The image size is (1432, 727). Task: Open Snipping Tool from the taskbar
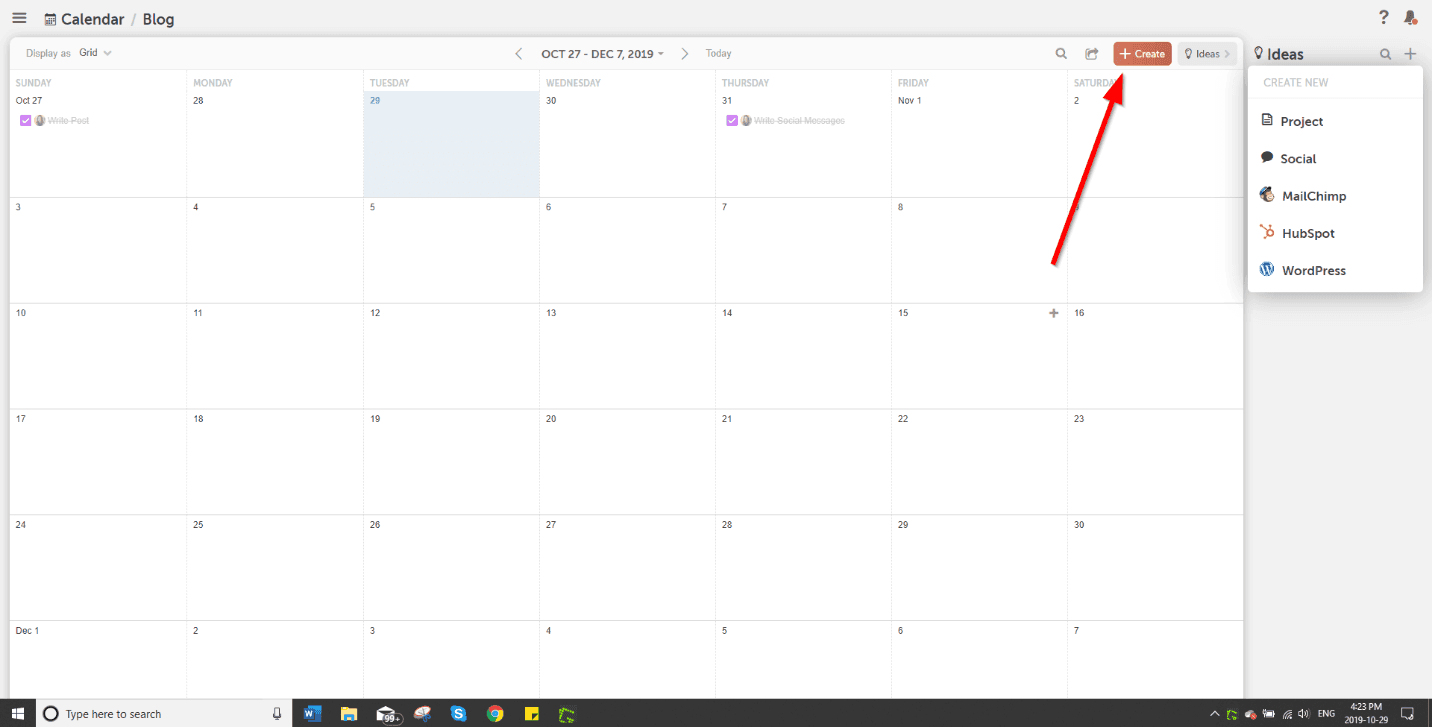(x=422, y=714)
